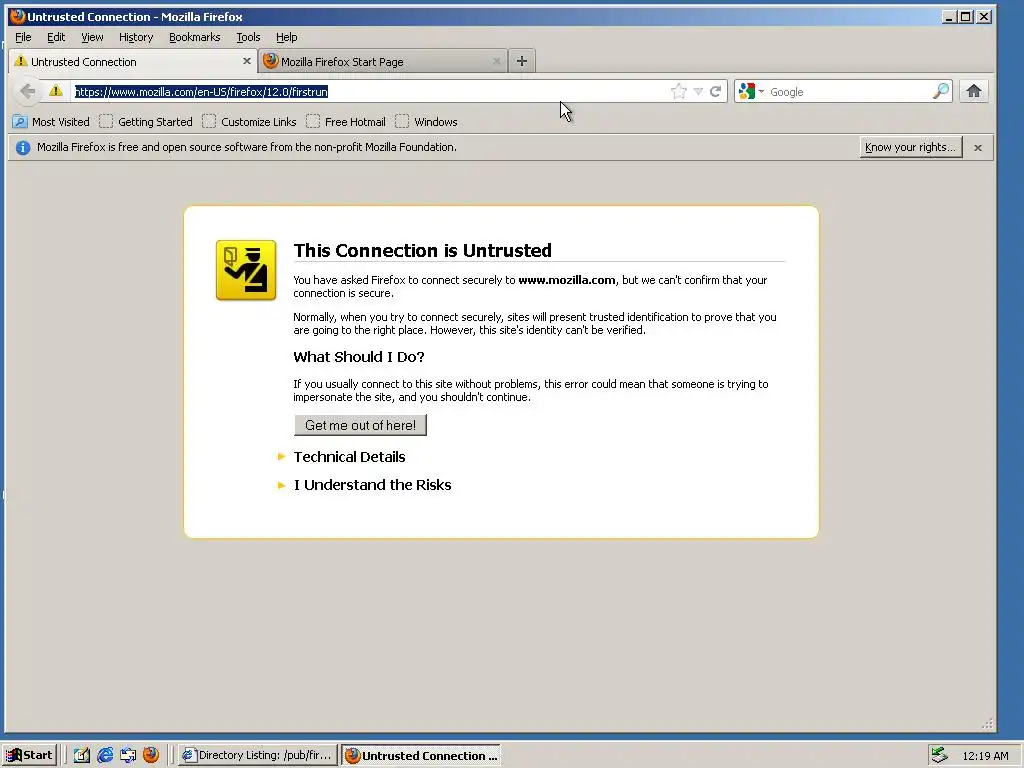Open the File menu
The height and width of the screenshot is (768, 1024).
pos(23,37)
